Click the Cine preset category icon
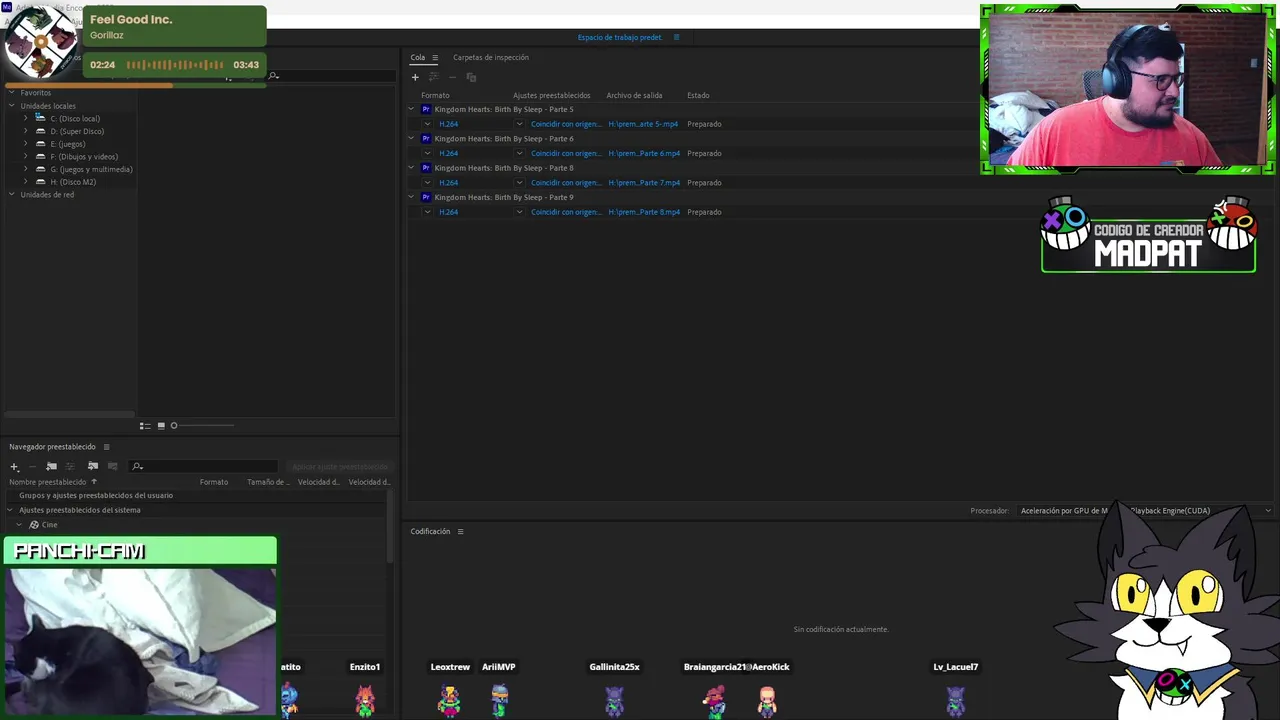Image resolution: width=1280 pixels, height=720 pixels. (34, 525)
